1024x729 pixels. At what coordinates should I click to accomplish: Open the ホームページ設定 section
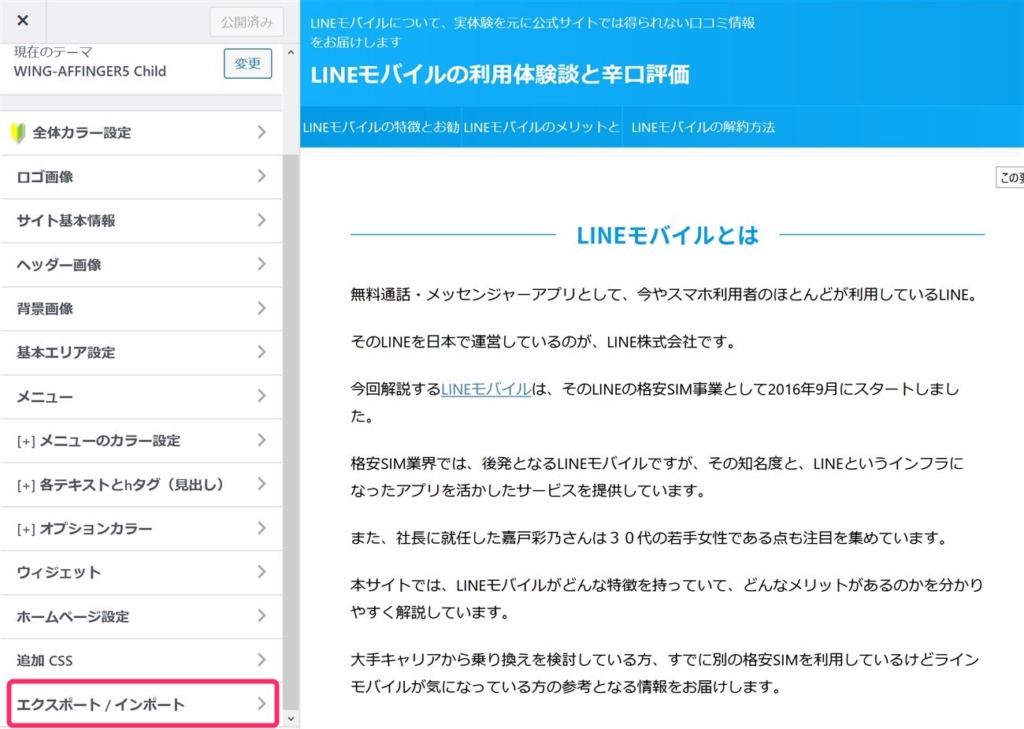pos(141,617)
